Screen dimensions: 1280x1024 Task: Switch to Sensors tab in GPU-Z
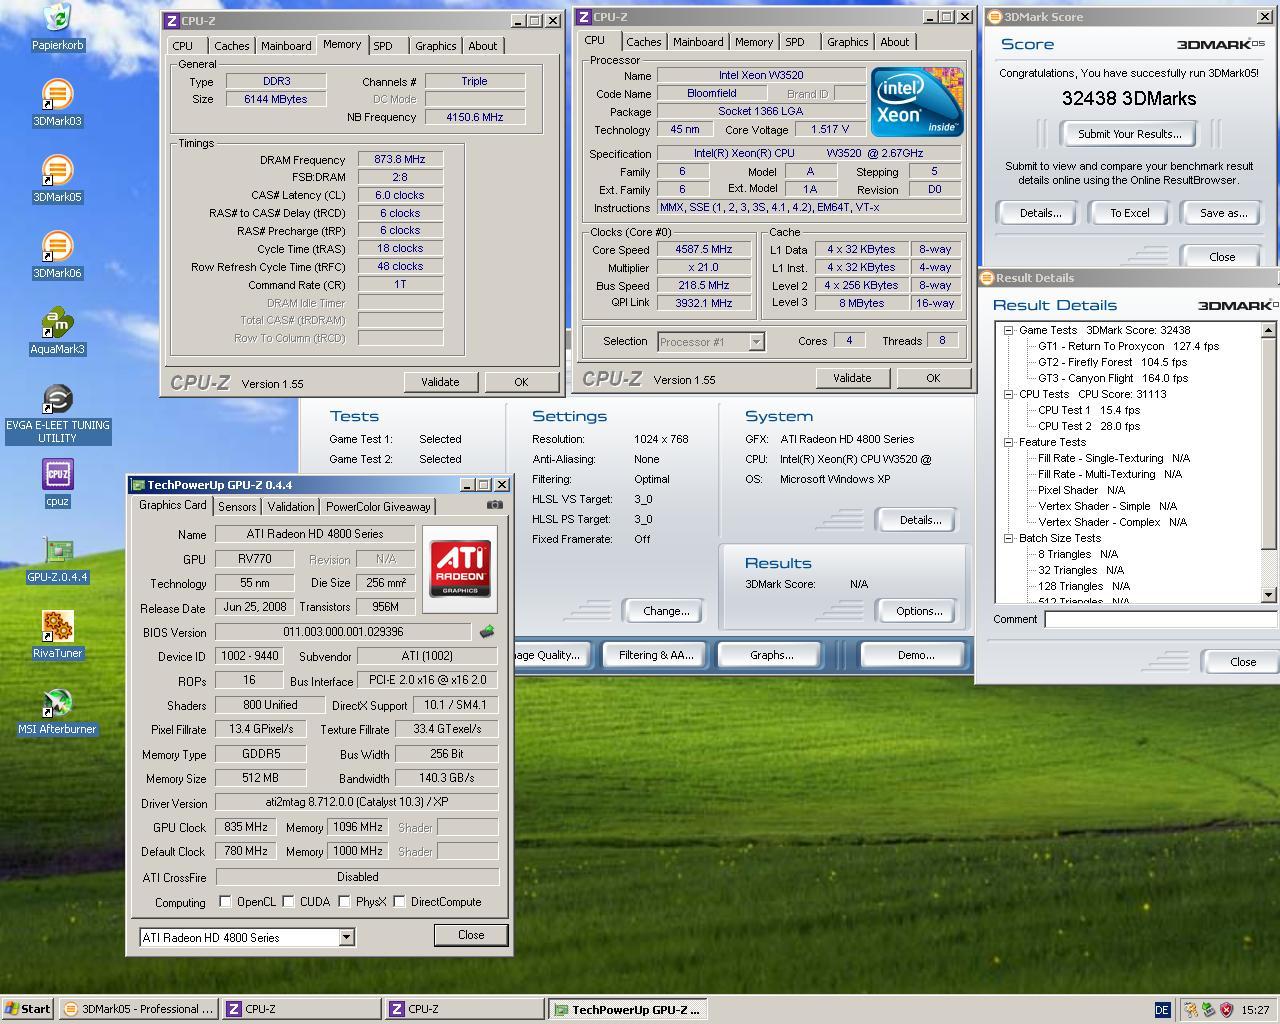tap(237, 507)
